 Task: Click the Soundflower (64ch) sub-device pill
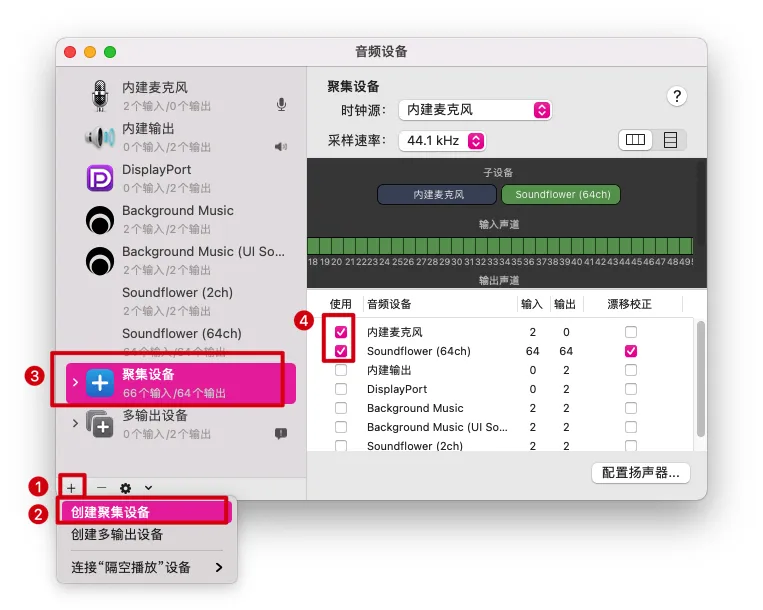[561, 195]
